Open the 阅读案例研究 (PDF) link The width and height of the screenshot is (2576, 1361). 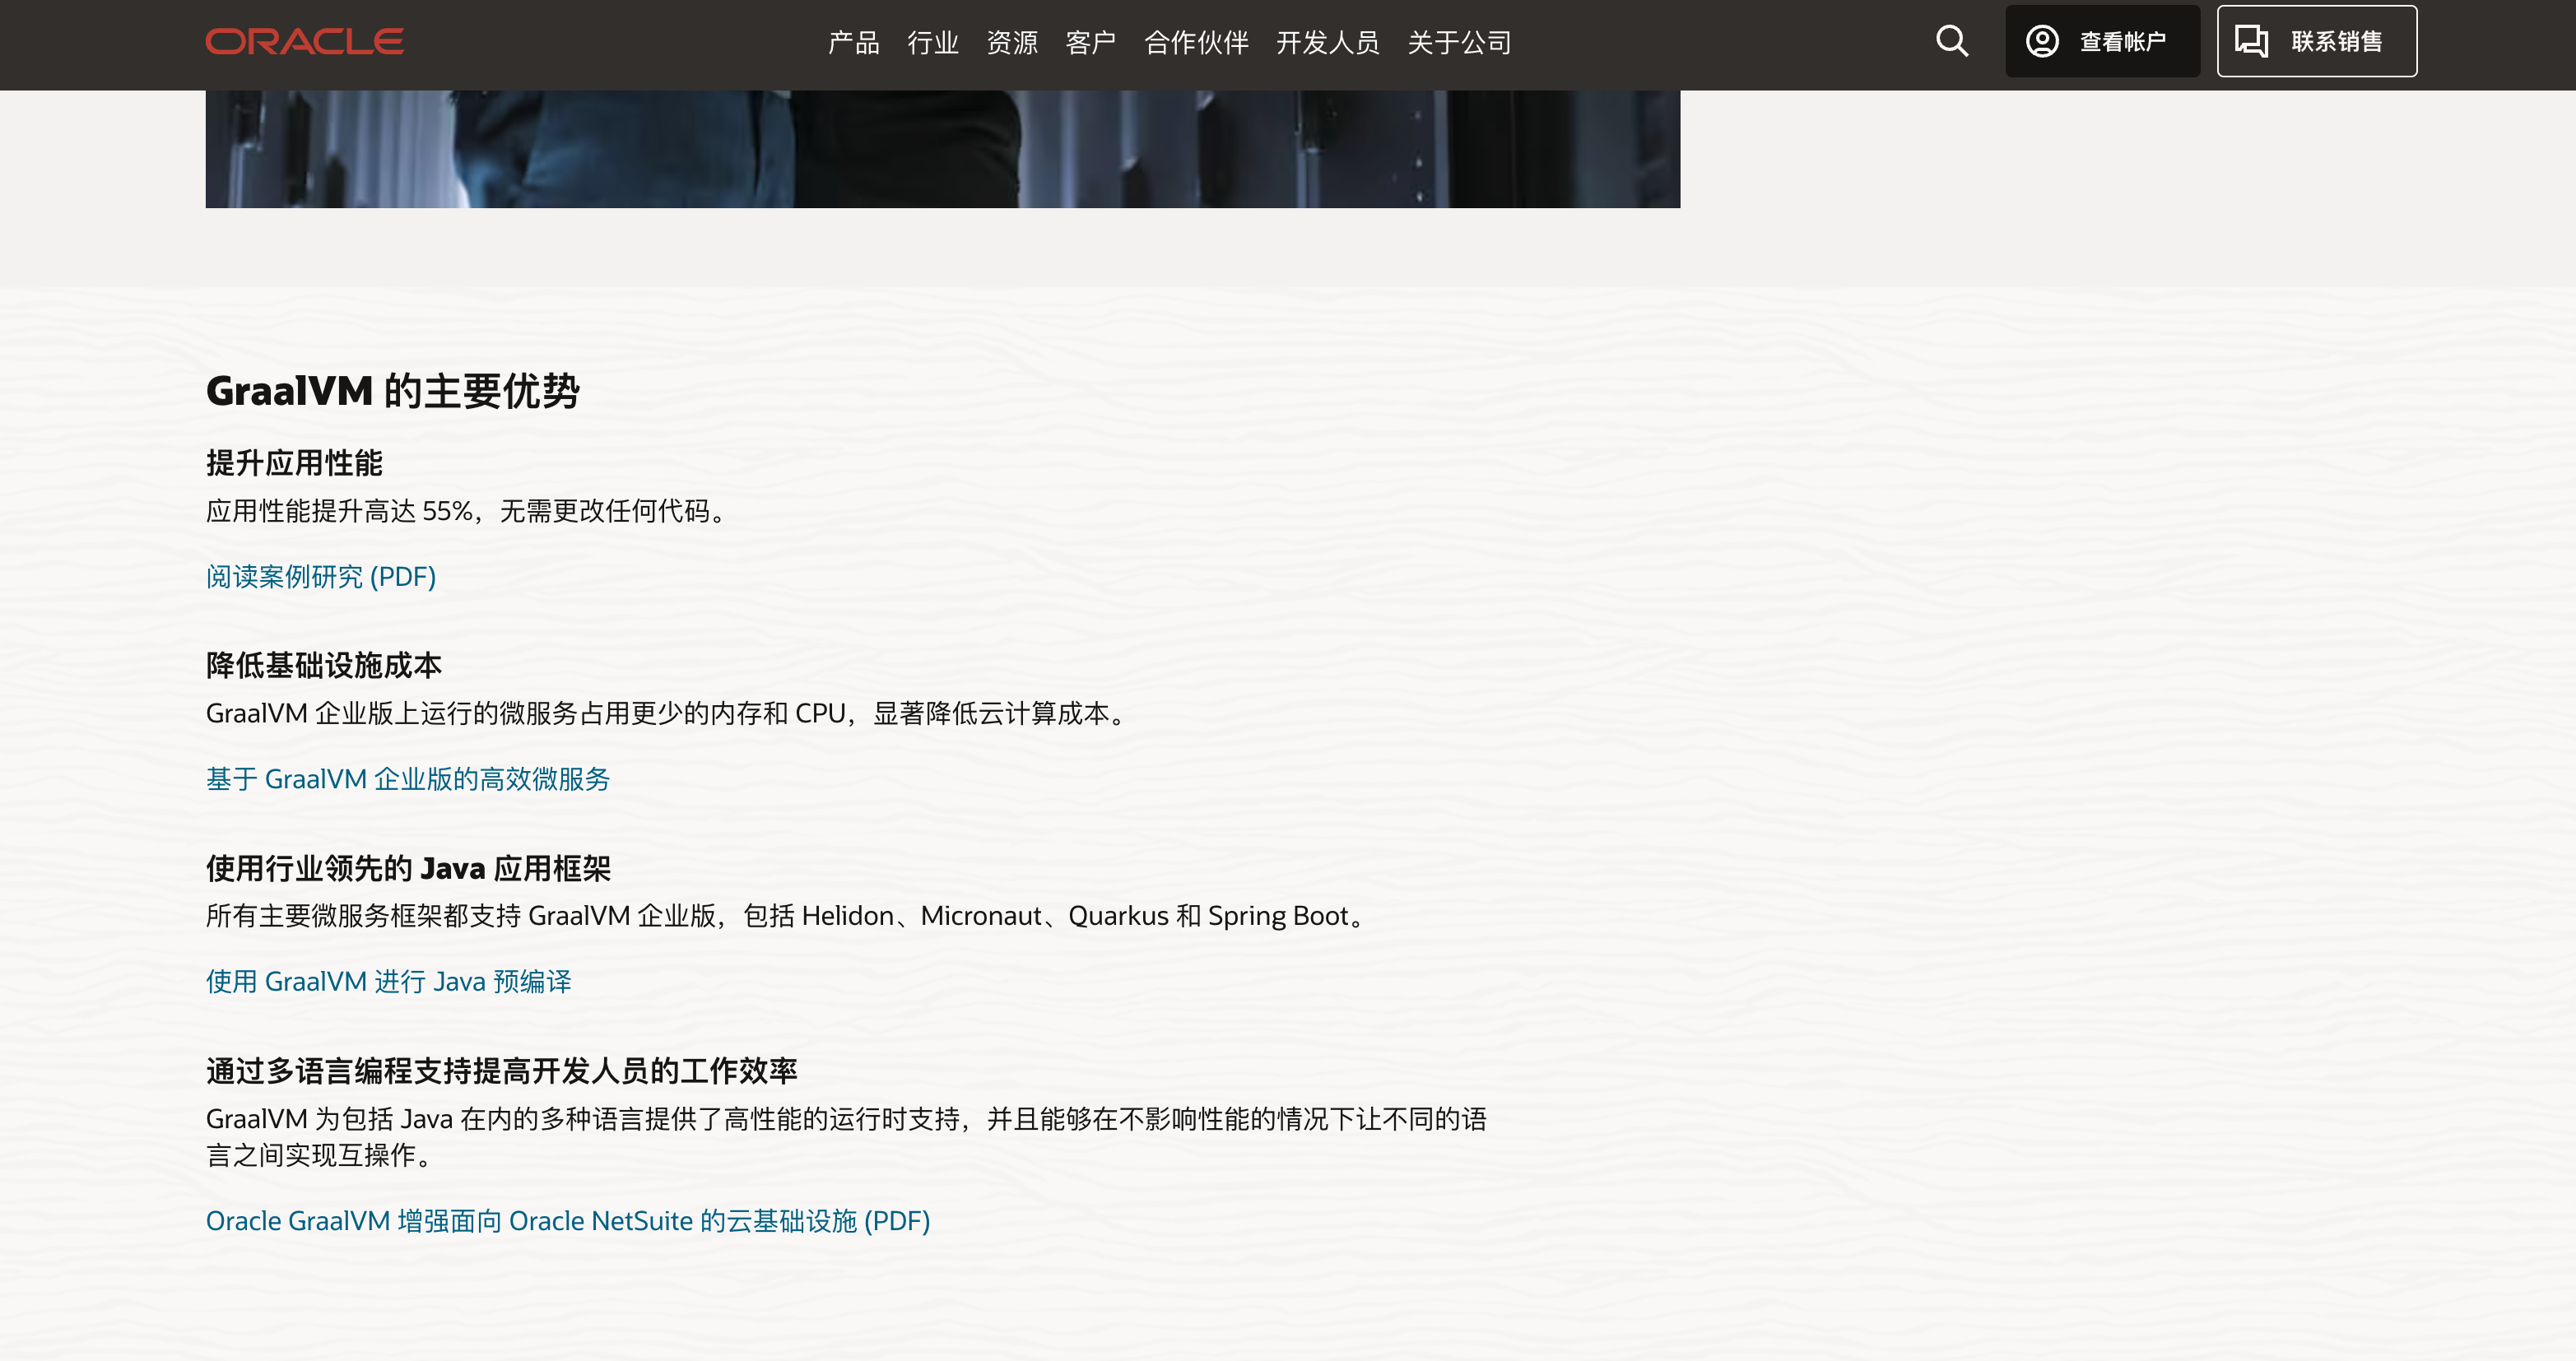click(x=320, y=577)
